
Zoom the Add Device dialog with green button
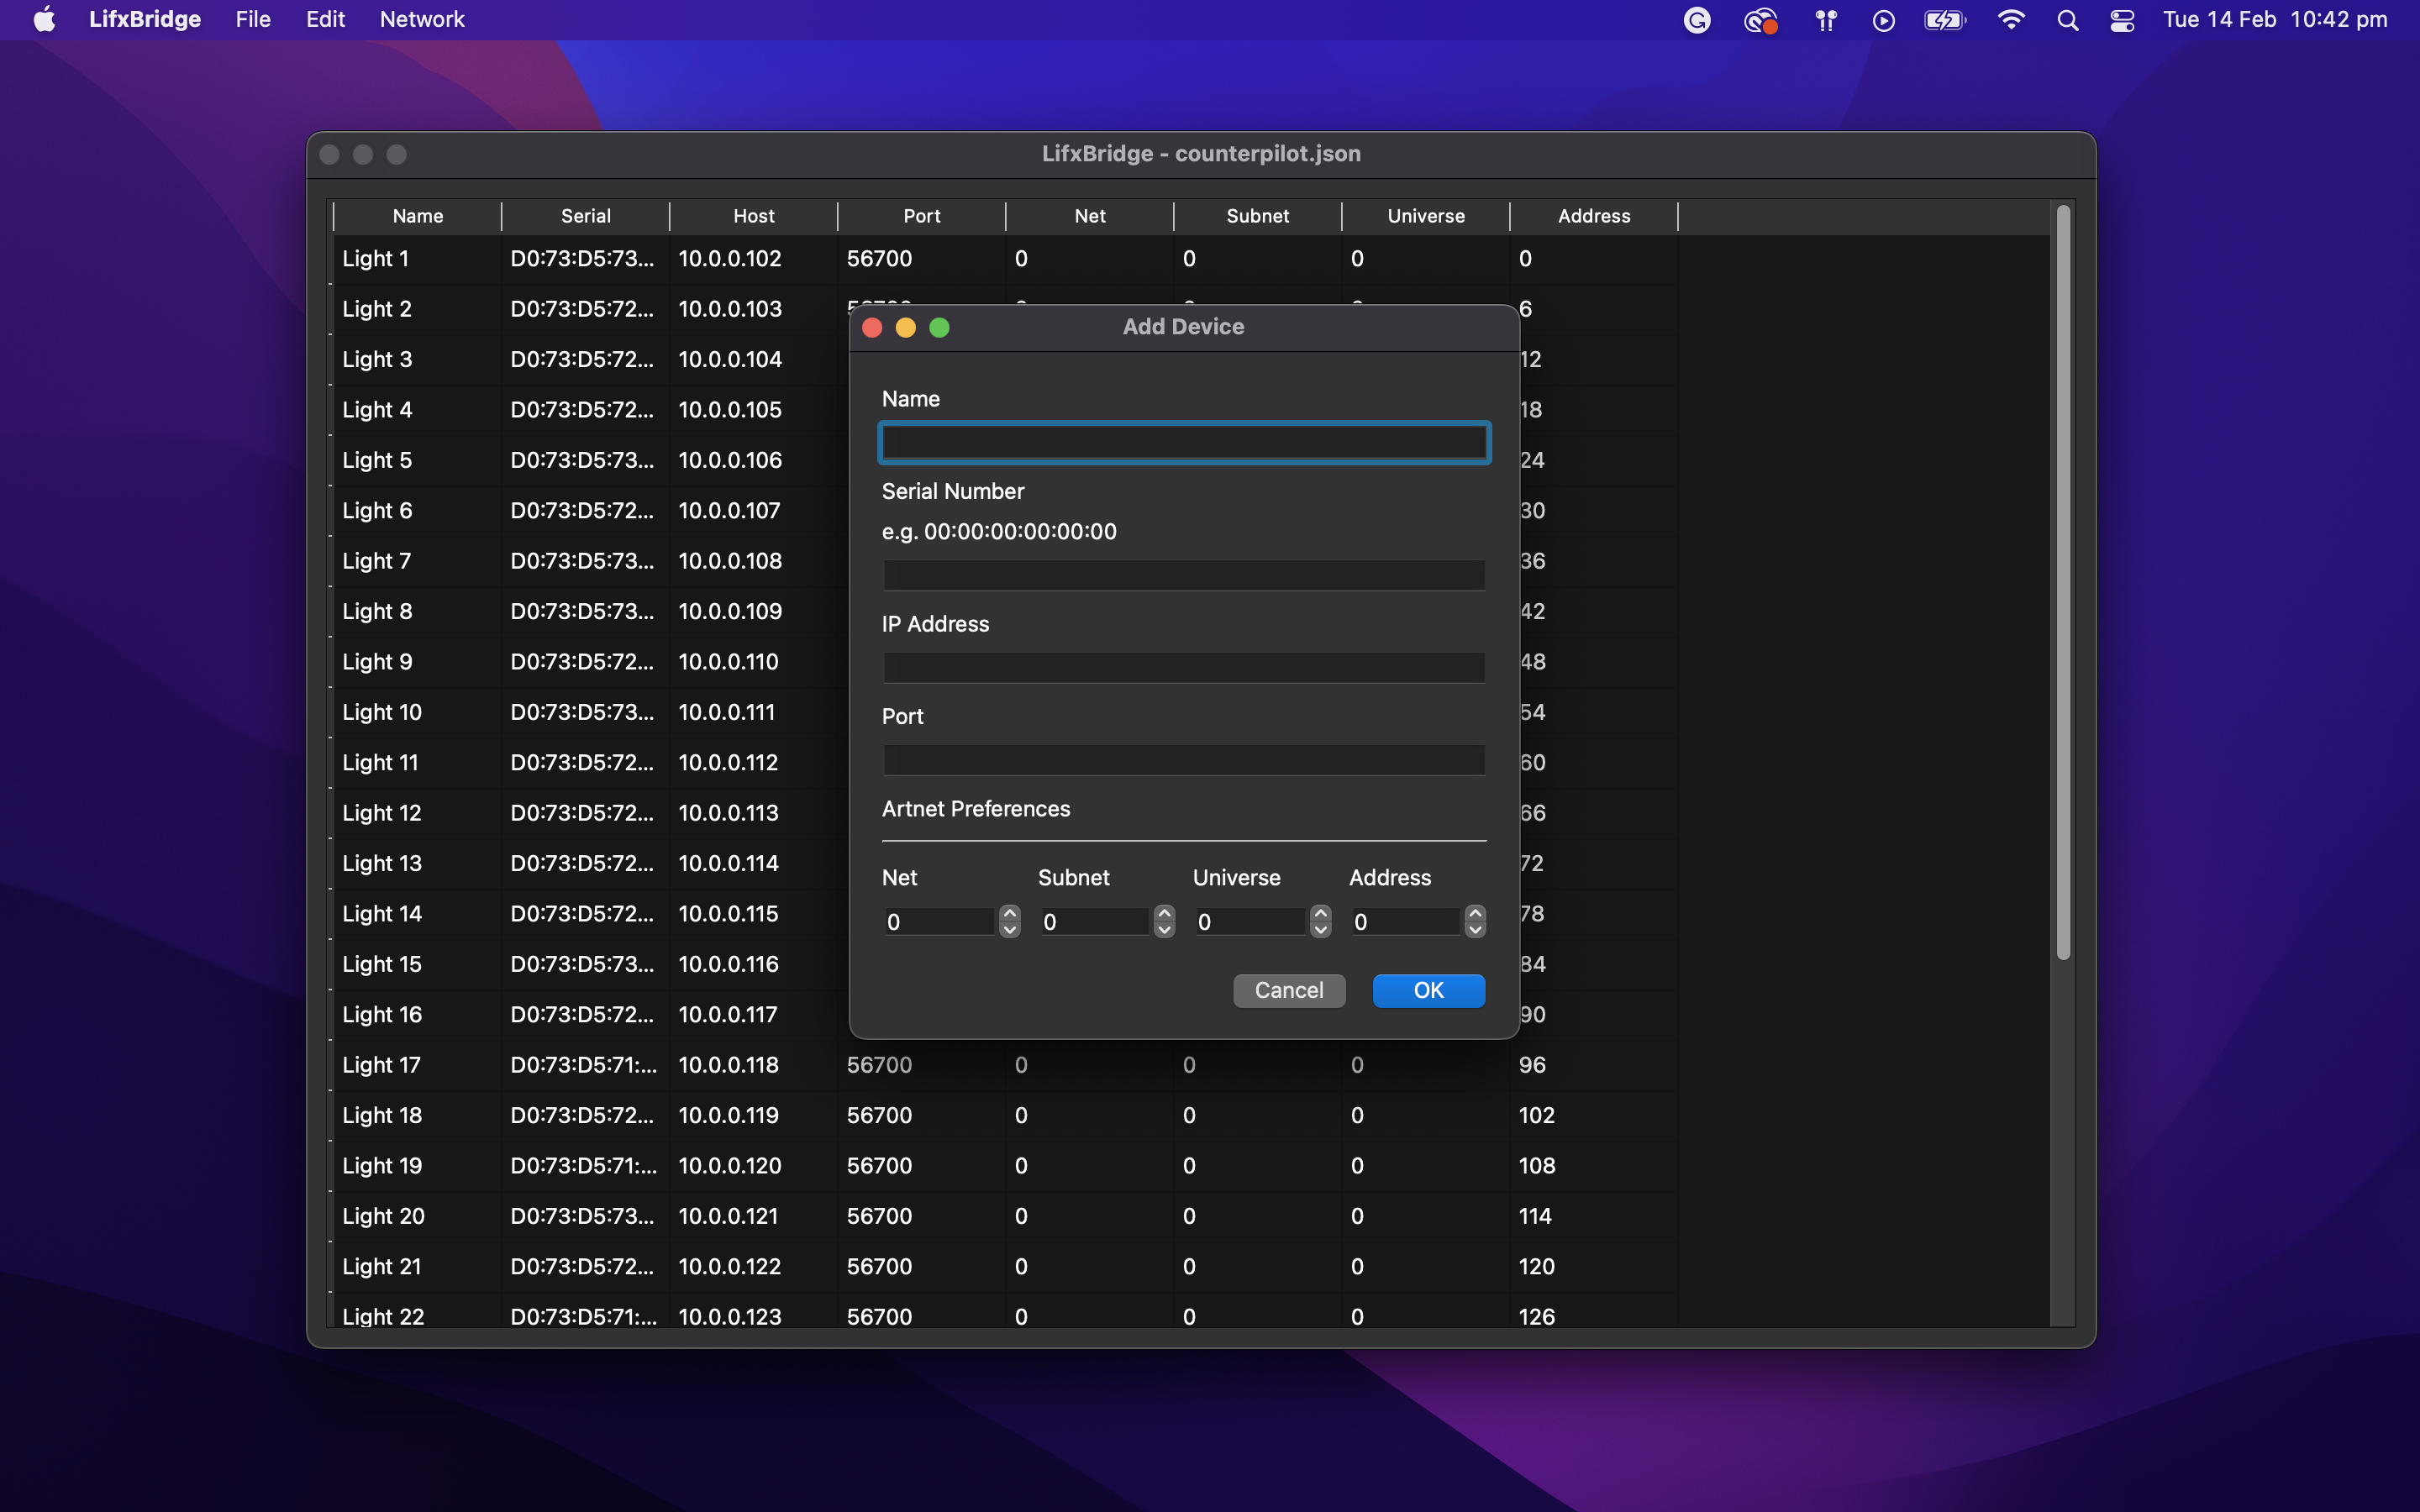tap(939, 327)
